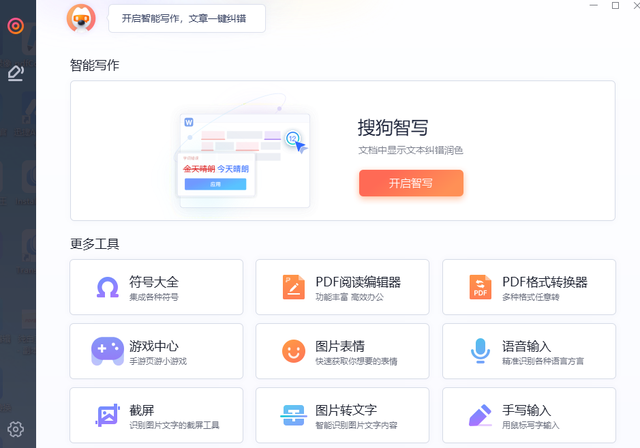The height and width of the screenshot is (448, 640).
Task: Open the 截屏 tool title
Action: (142, 410)
